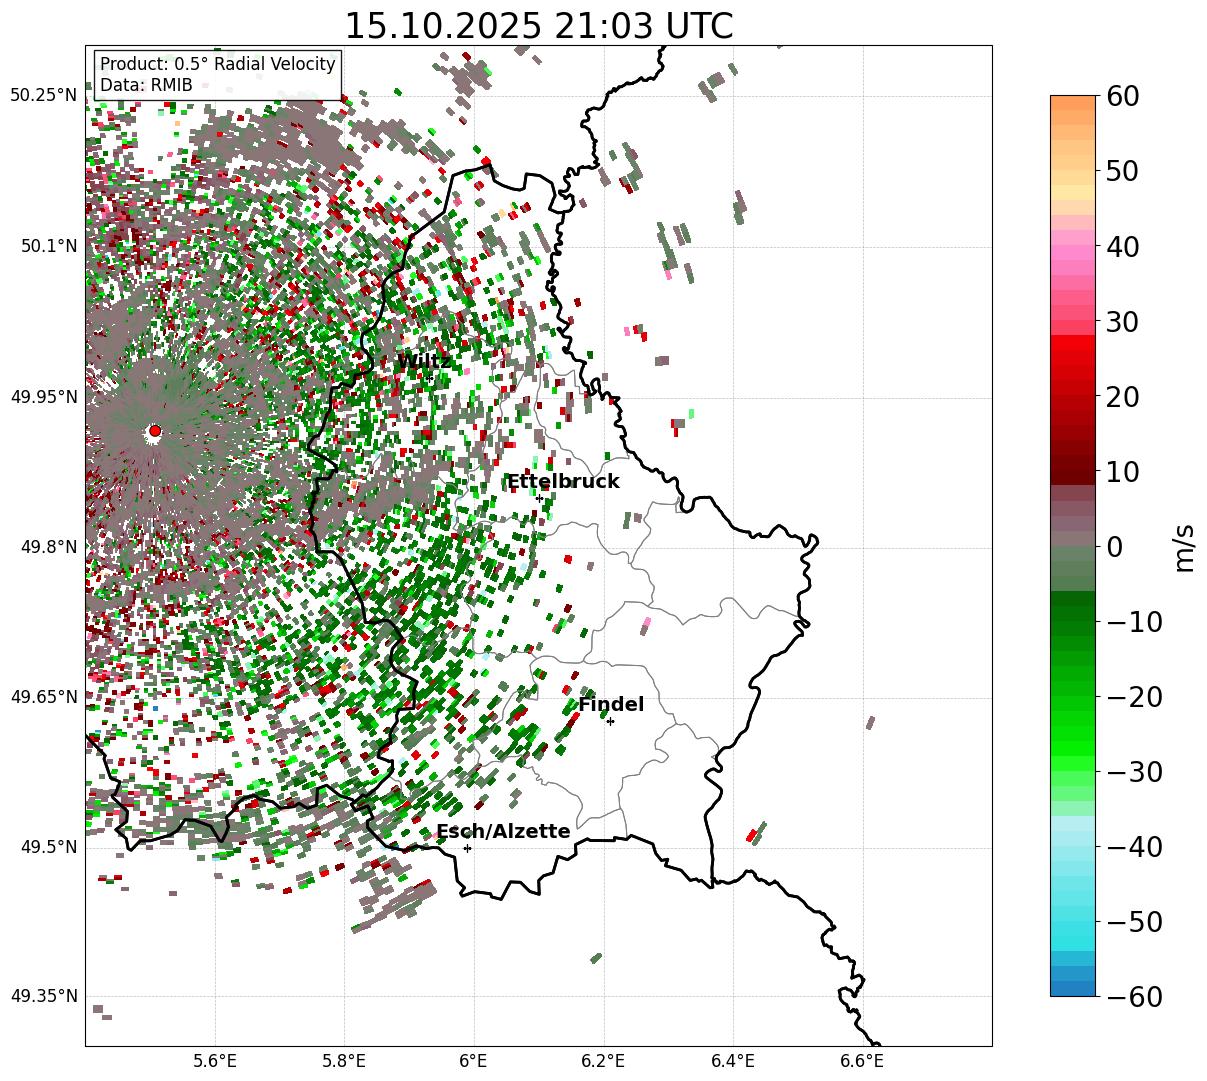
Task: Click the cross marker below Findel
Action: coord(610,721)
